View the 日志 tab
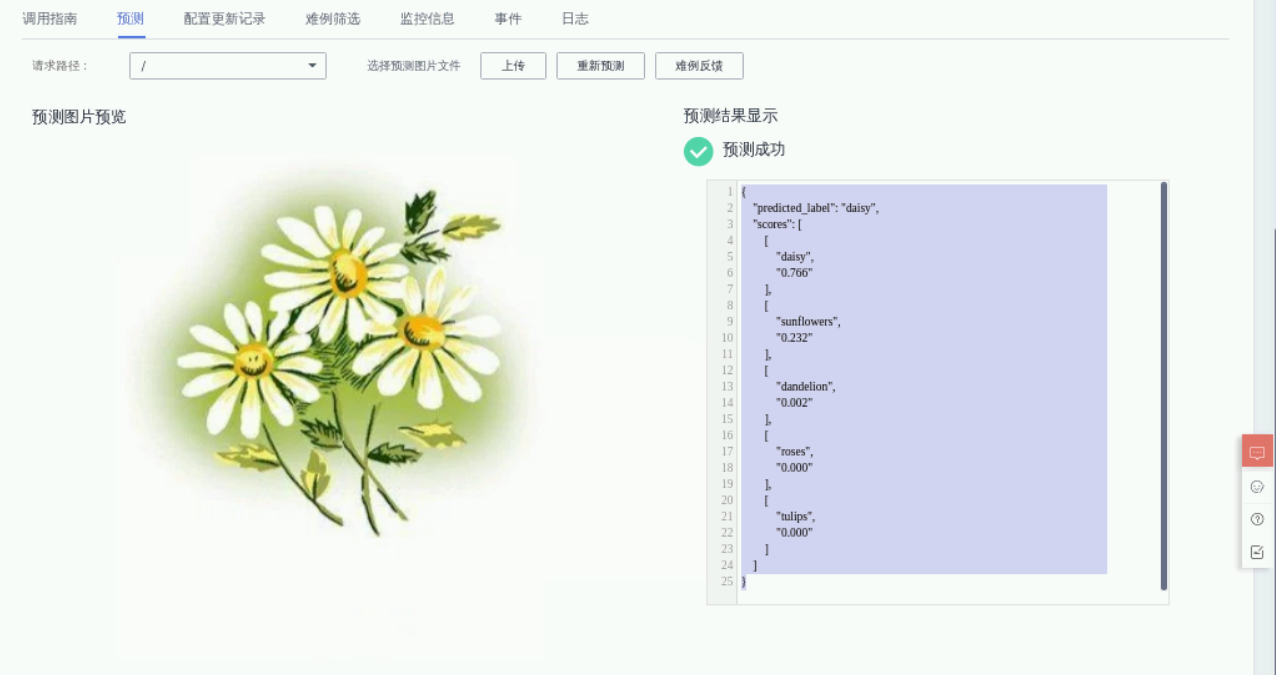The image size is (1276, 675). click(x=575, y=19)
